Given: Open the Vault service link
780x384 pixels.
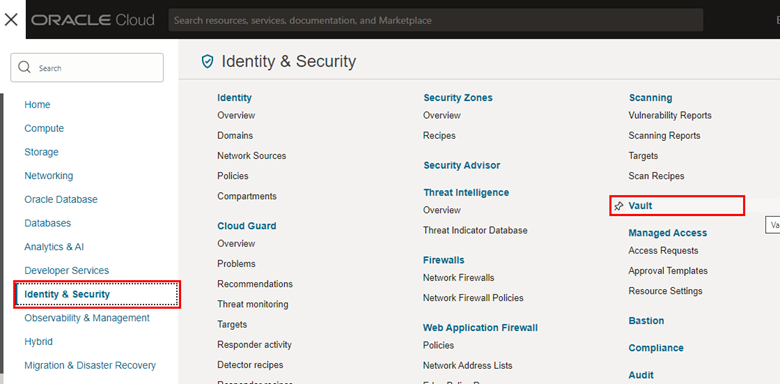Looking at the screenshot, I should click(640, 205).
